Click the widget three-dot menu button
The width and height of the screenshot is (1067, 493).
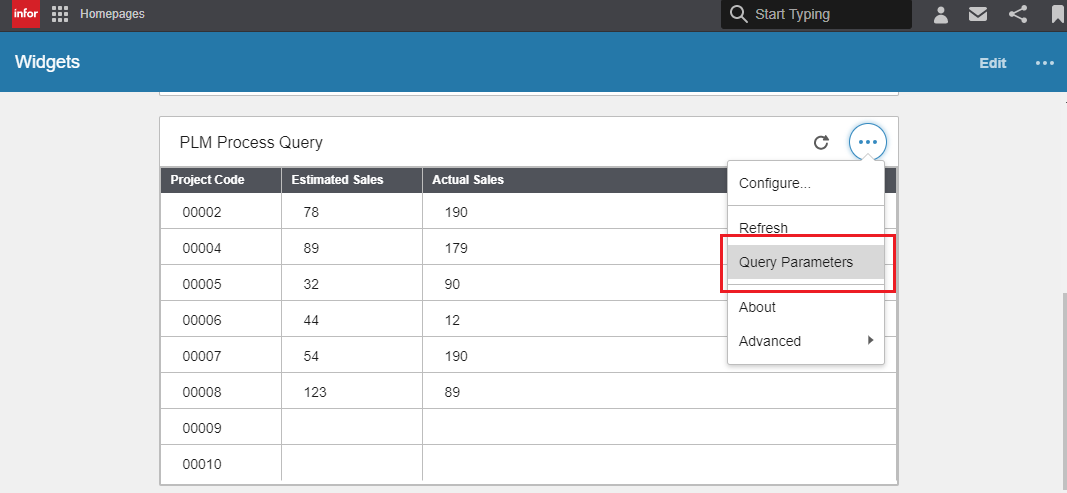point(867,143)
